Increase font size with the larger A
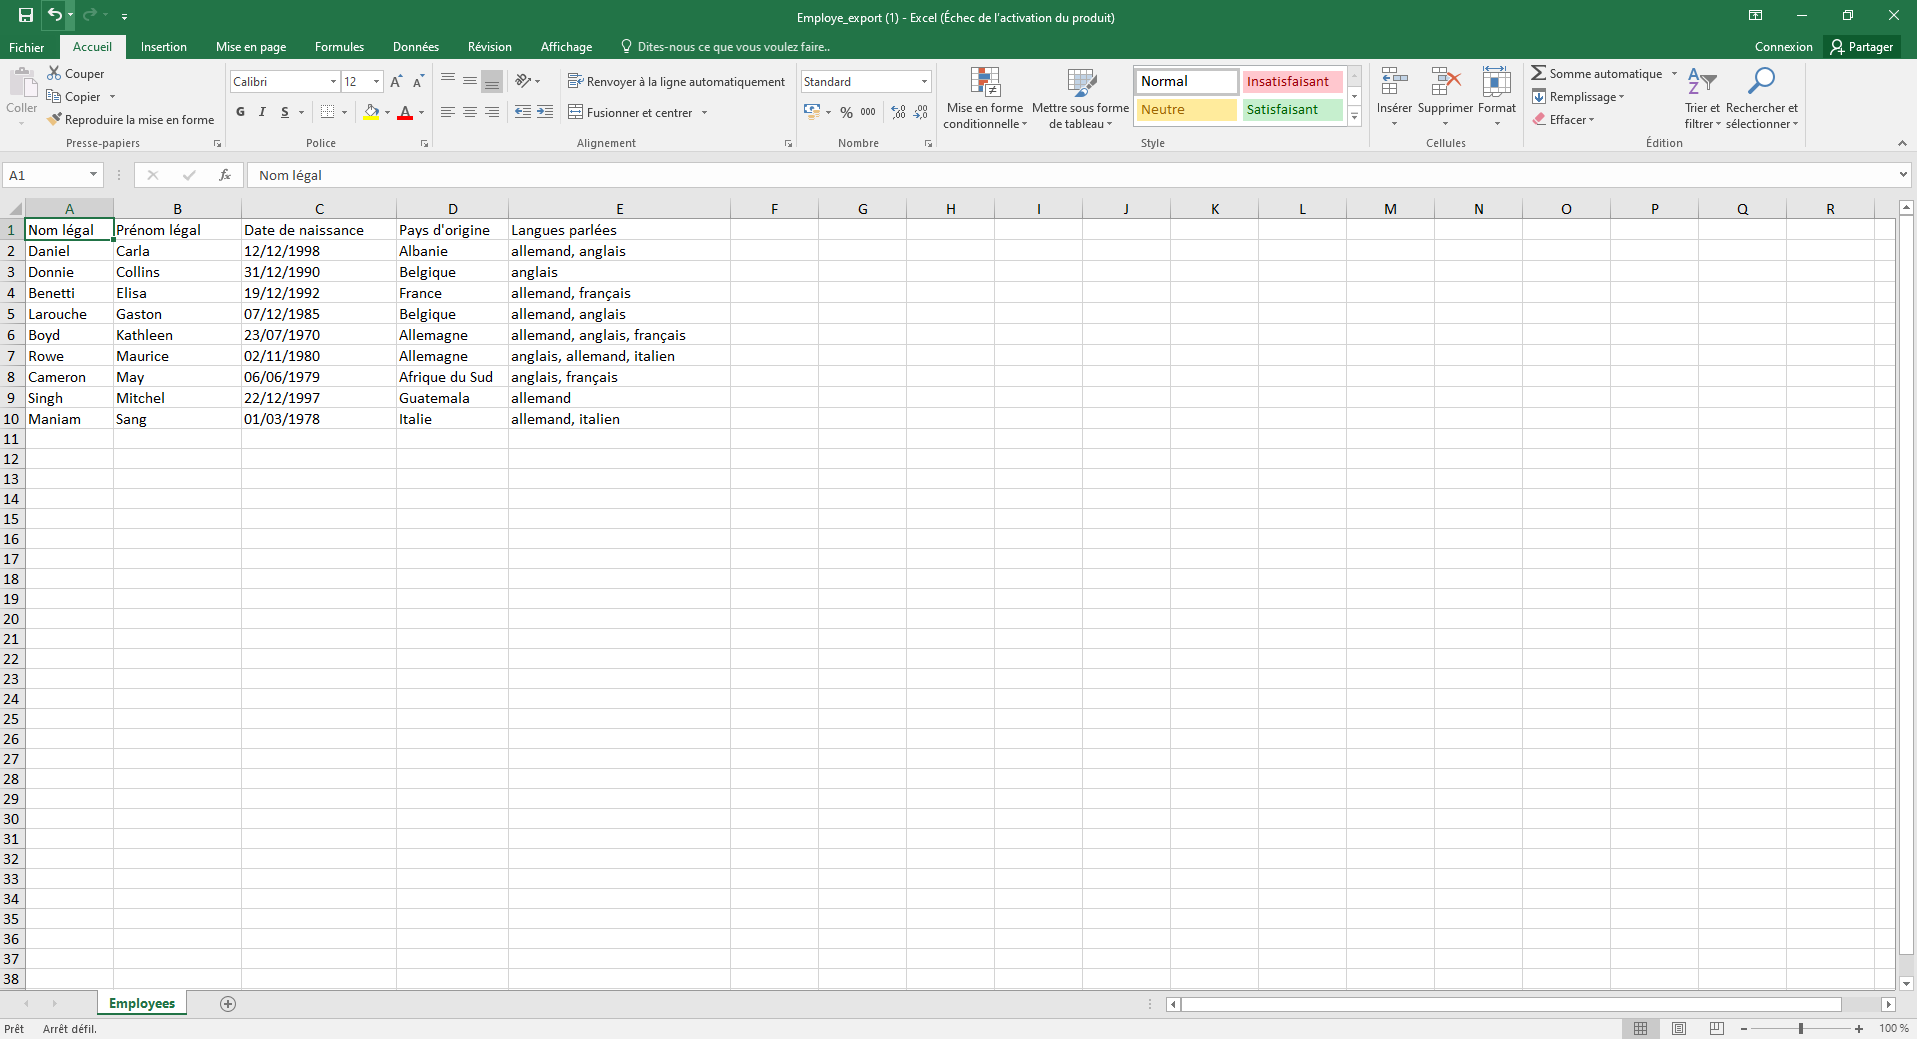Viewport: 1917px width, 1039px height. 396,82
